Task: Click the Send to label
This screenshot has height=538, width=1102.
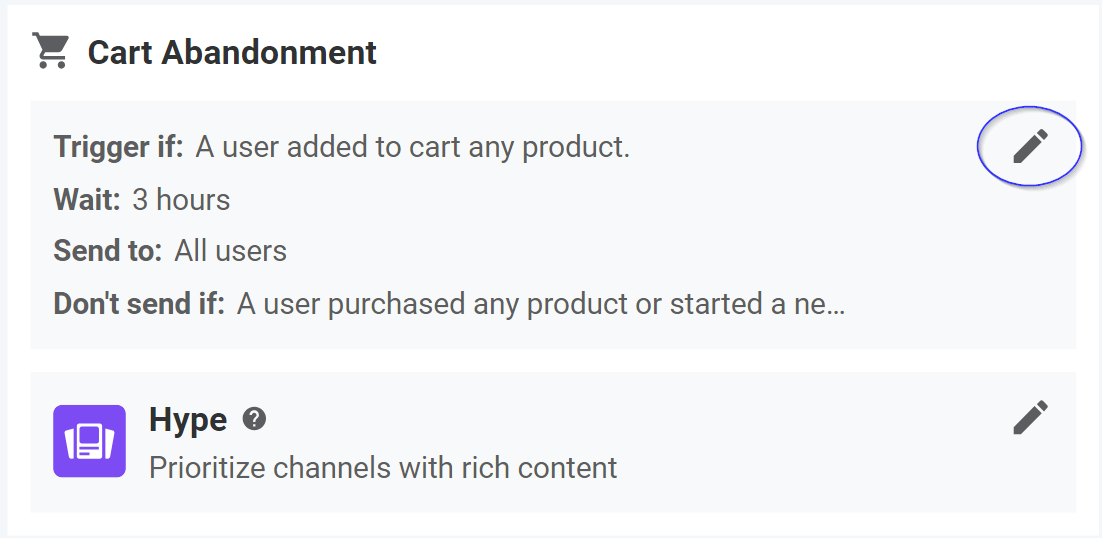Action: [x=108, y=251]
